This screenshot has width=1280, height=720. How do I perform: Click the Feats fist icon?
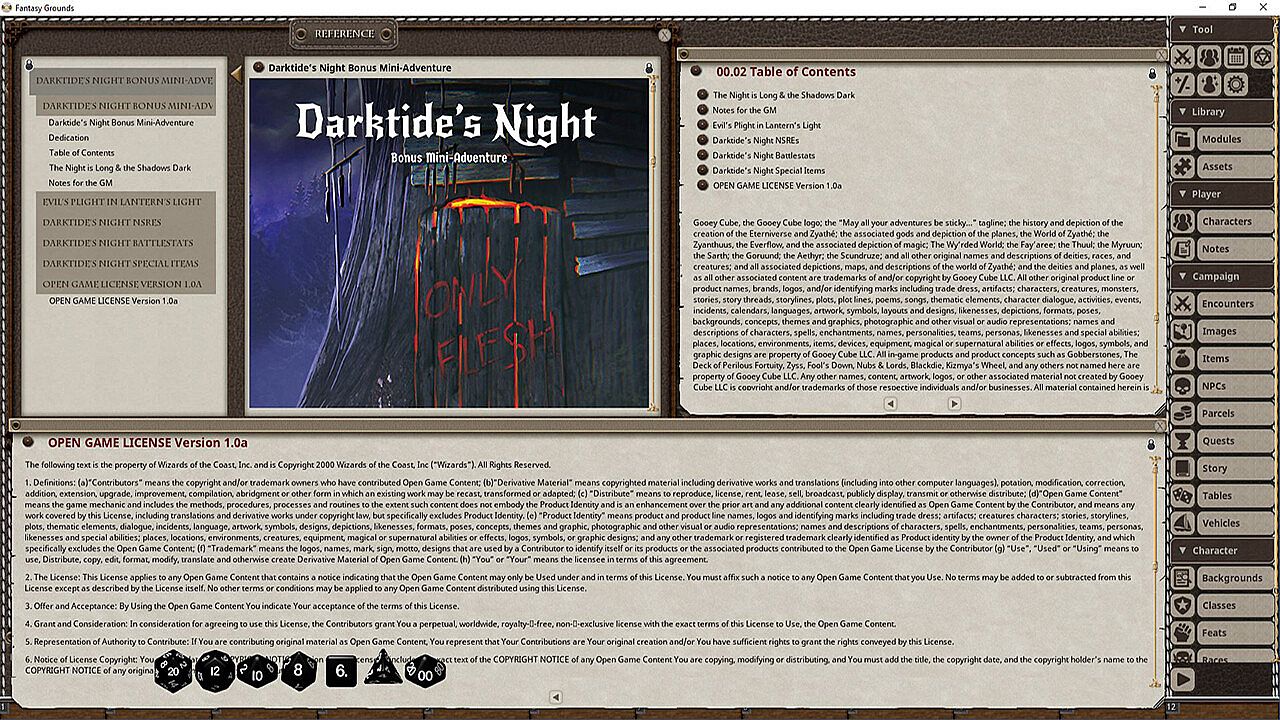tap(1183, 633)
